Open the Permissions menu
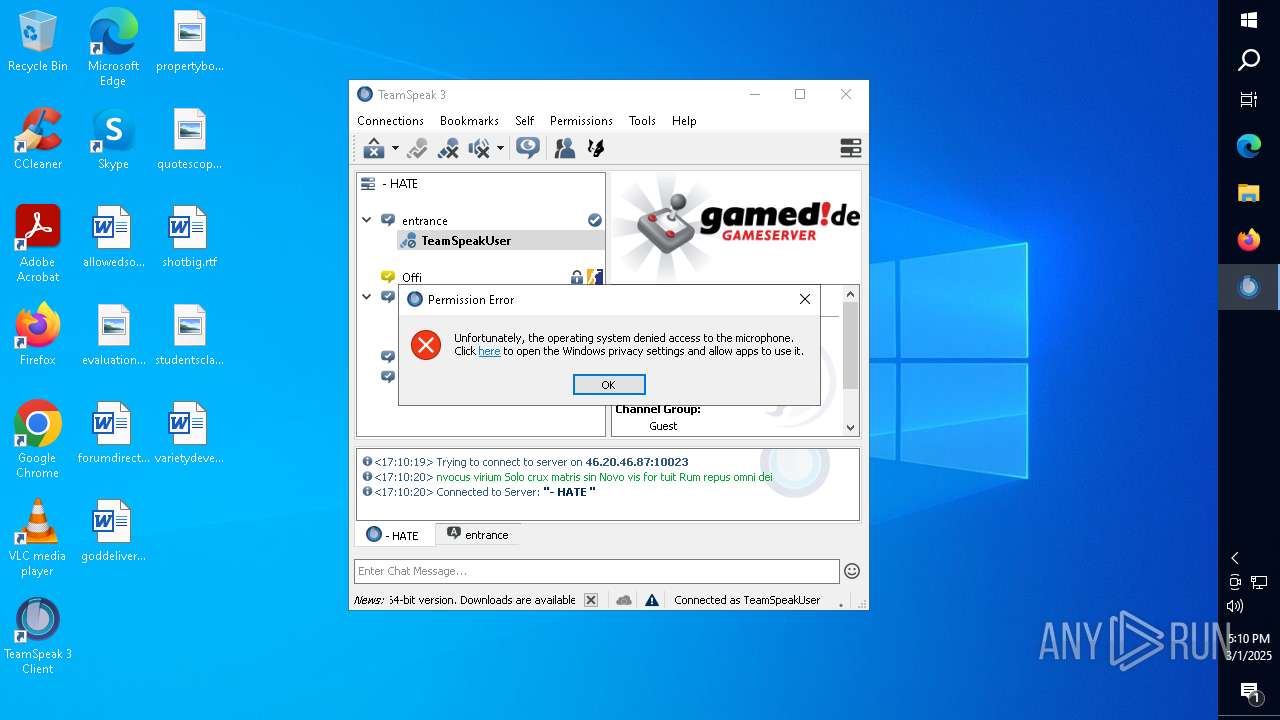Image resolution: width=1280 pixels, height=720 pixels. (x=581, y=120)
